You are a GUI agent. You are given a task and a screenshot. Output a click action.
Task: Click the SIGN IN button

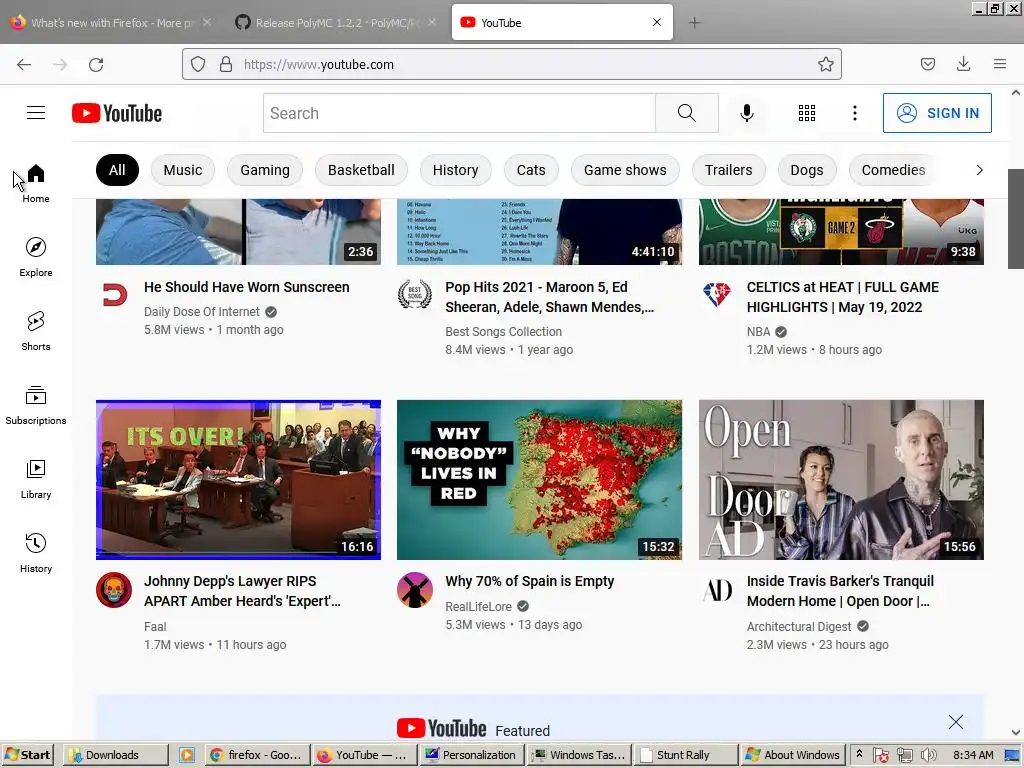(937, 113)
